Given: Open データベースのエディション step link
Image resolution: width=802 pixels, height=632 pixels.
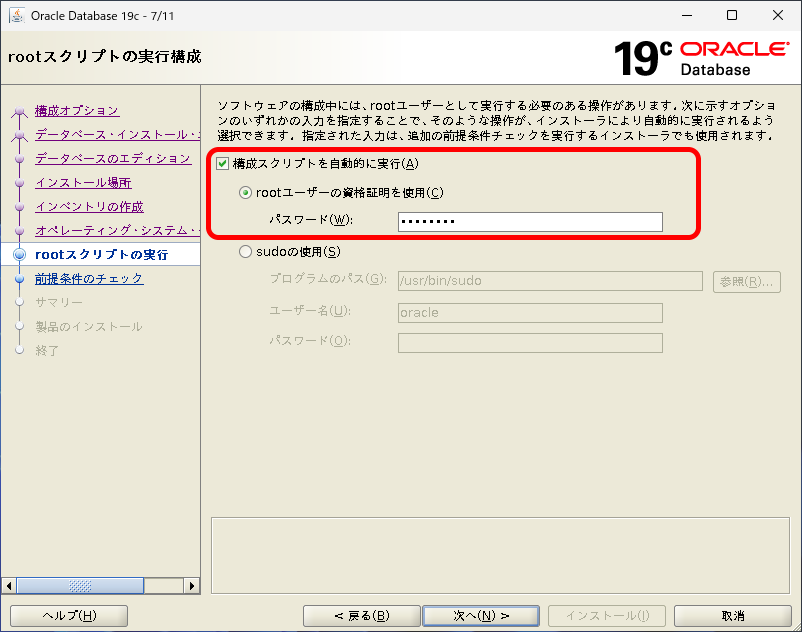Looking at the screenshot, I should tap(113, 159).
